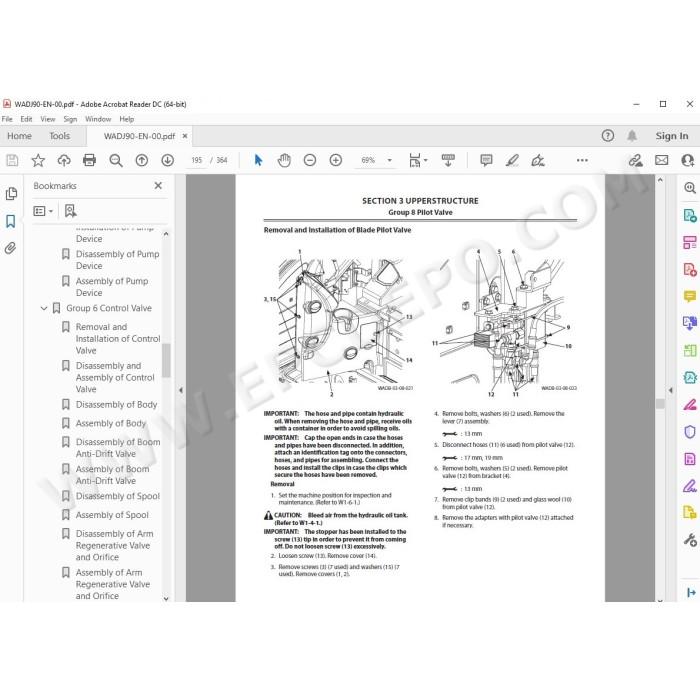Open Fill and Sign tool

[x=538, y=160]
